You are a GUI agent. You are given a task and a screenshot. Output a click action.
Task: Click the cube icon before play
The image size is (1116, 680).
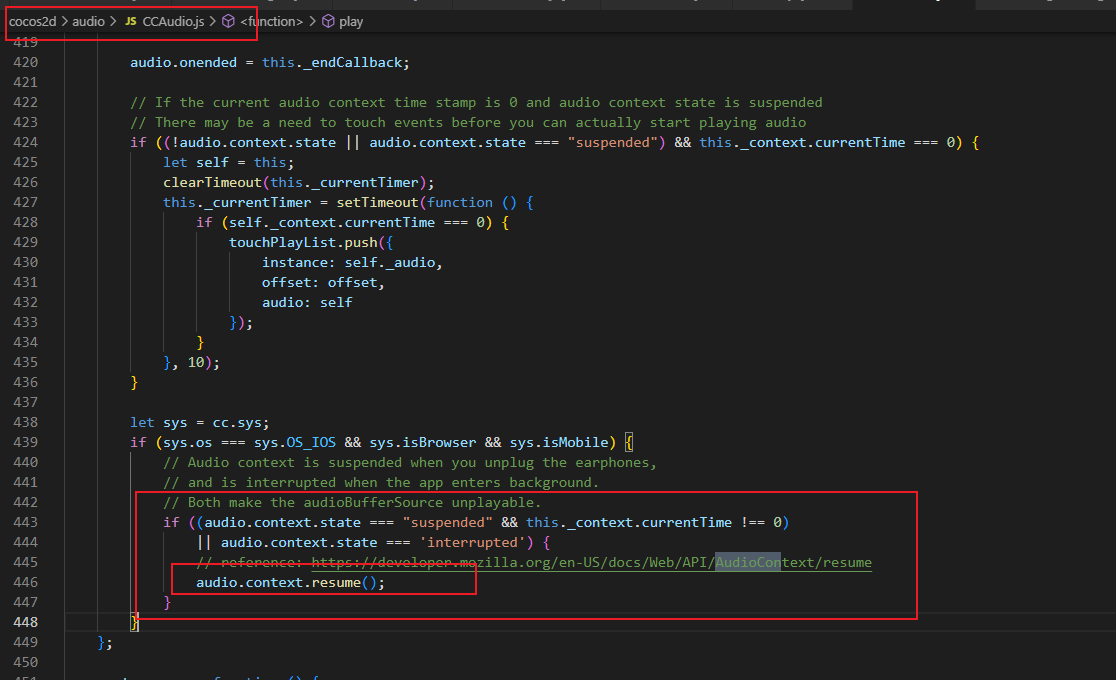click(x=328, y=21)
